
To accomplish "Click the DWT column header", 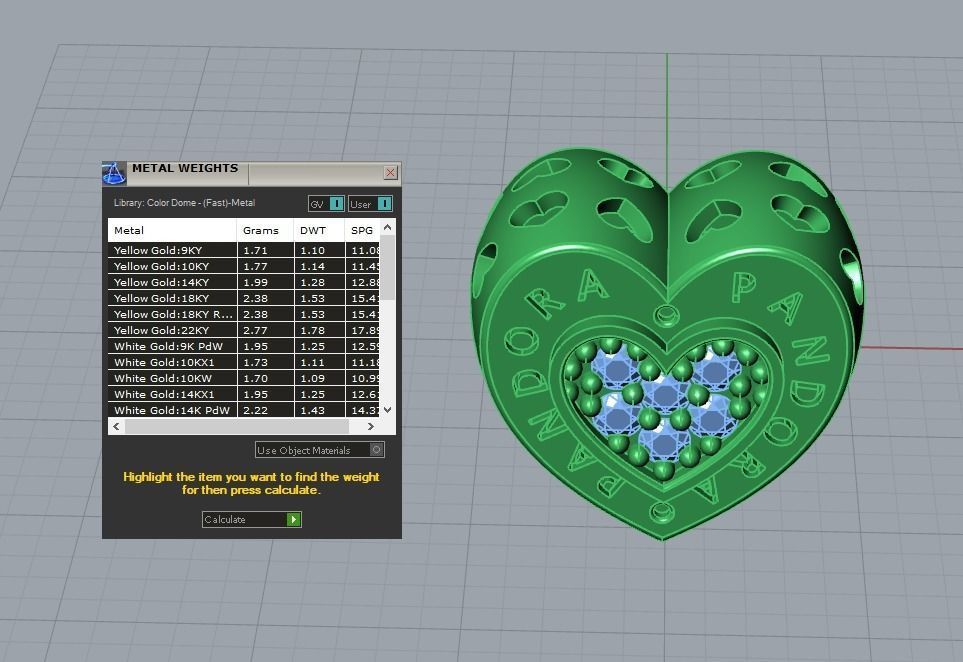I will click(x=319, y=230).
